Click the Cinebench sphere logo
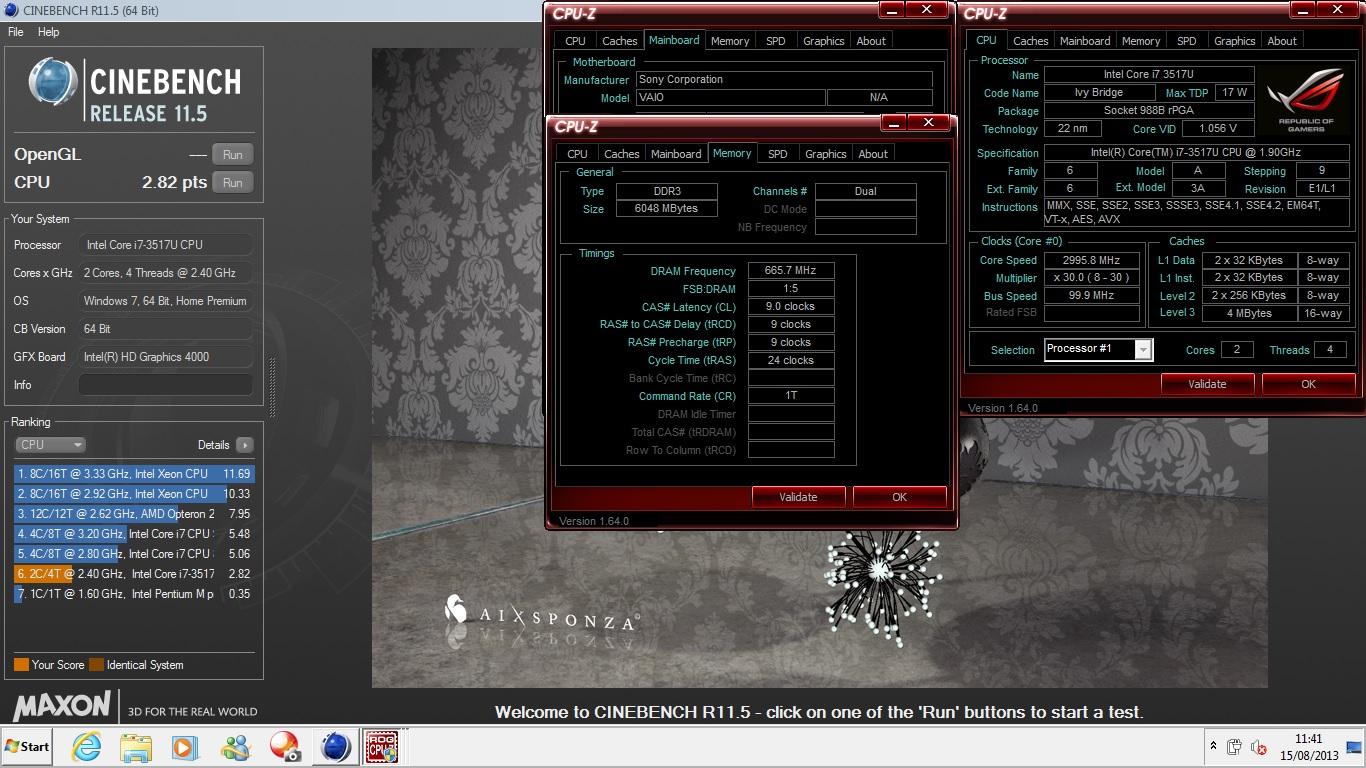The width and height of the screenshot is (1366, 768). tap(53, 83)
